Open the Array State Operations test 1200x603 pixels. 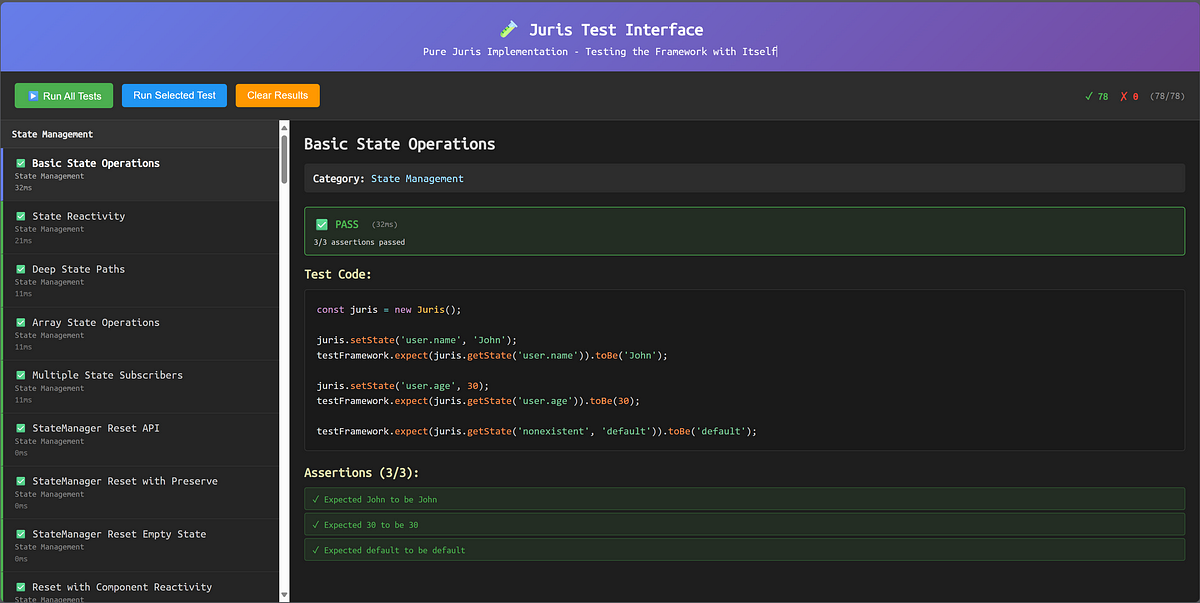[x=140, y=333]
